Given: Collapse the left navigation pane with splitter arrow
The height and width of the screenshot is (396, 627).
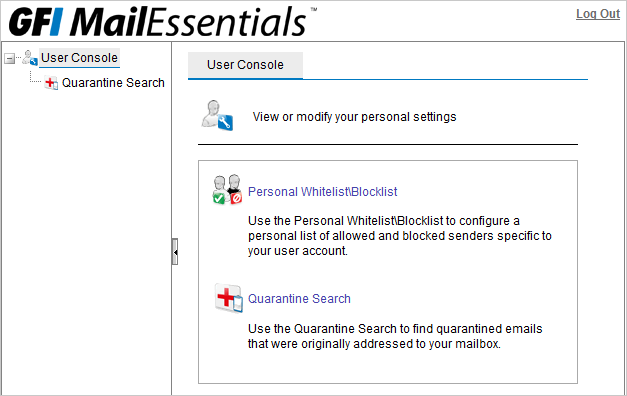Looking at the screenshot, I should tap(175, 252).
